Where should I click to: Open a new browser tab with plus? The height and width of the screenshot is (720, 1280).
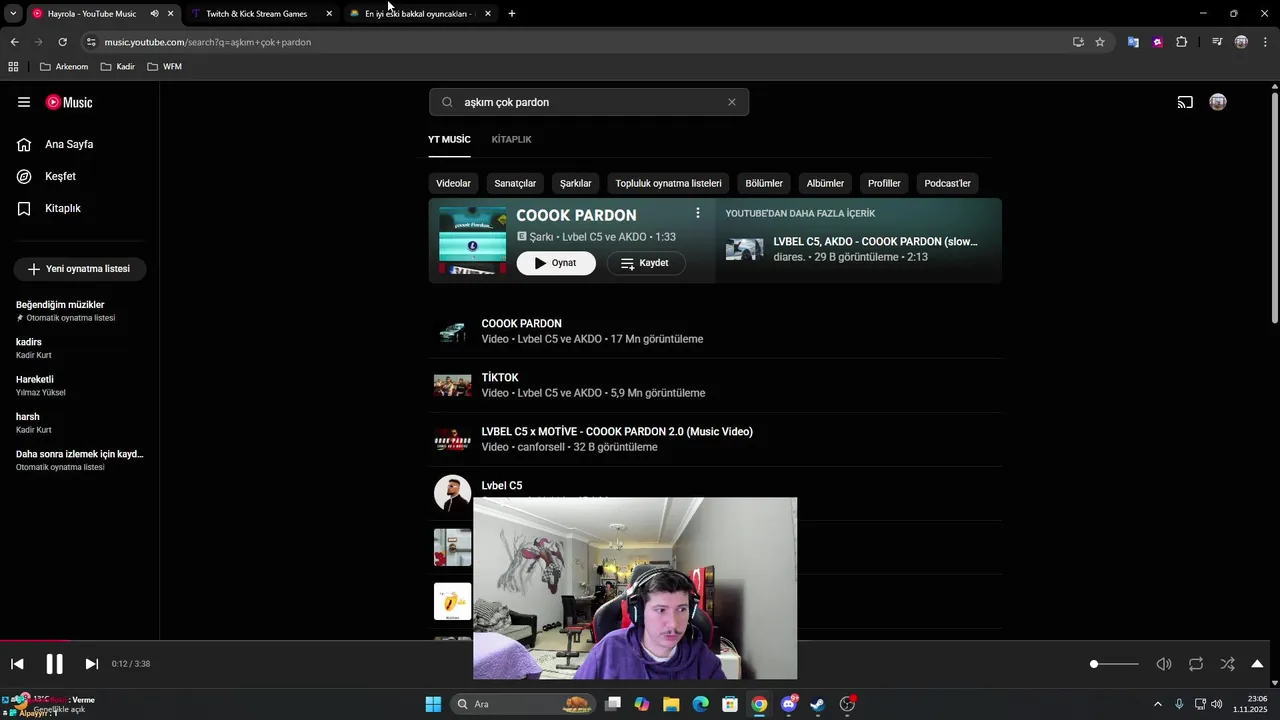tap(512, 14)
